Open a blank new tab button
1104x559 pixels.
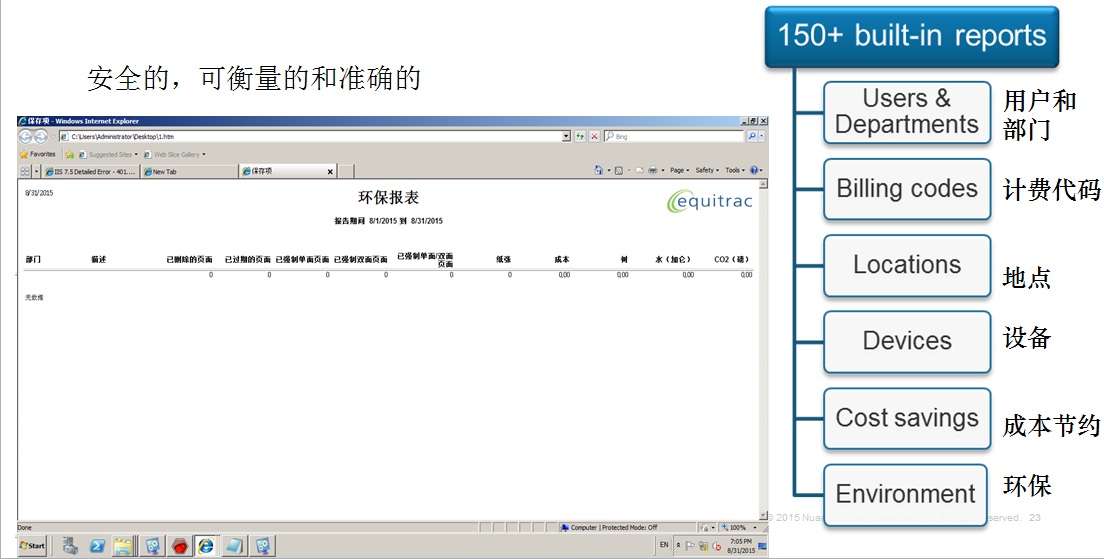tap(346, 171)
